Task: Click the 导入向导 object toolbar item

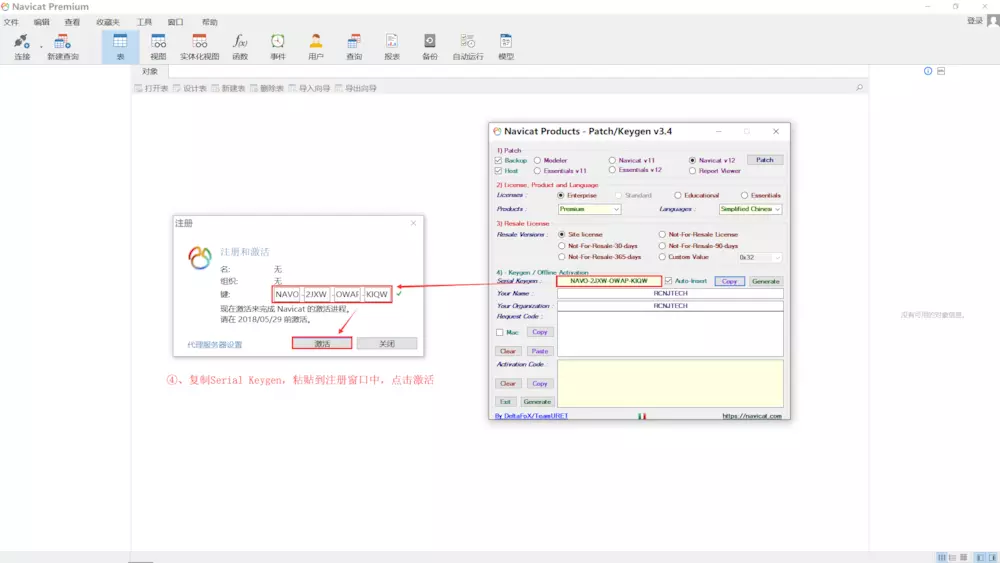Action: (x=309, y=89)
